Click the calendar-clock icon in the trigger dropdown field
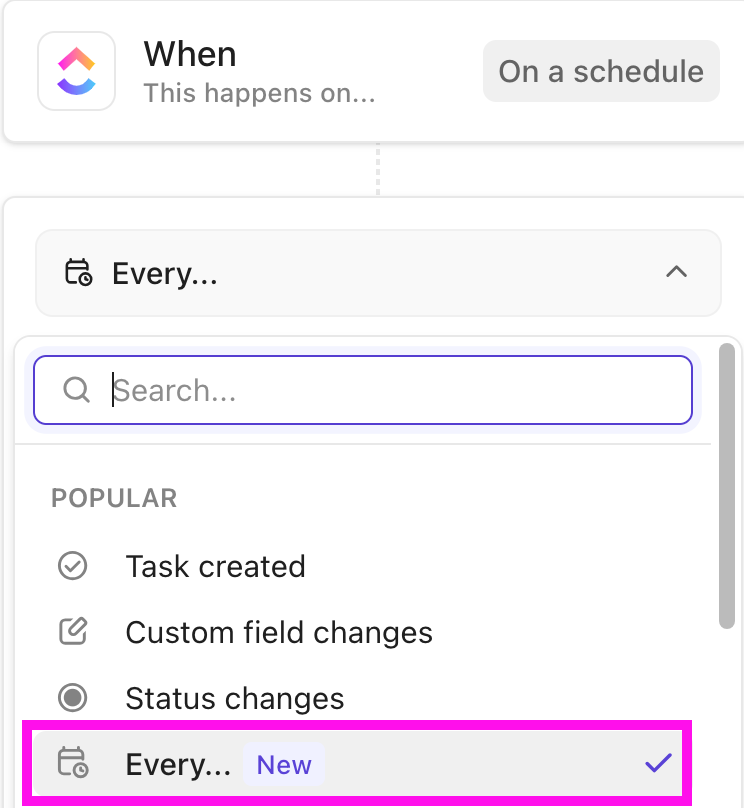Viewport: 744px width, 808px height. tap(78, 273)
